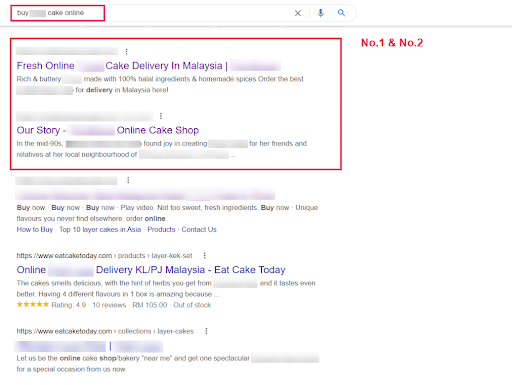
Task: Click the 'RM 105.00' price text
Action: (150, 305)
